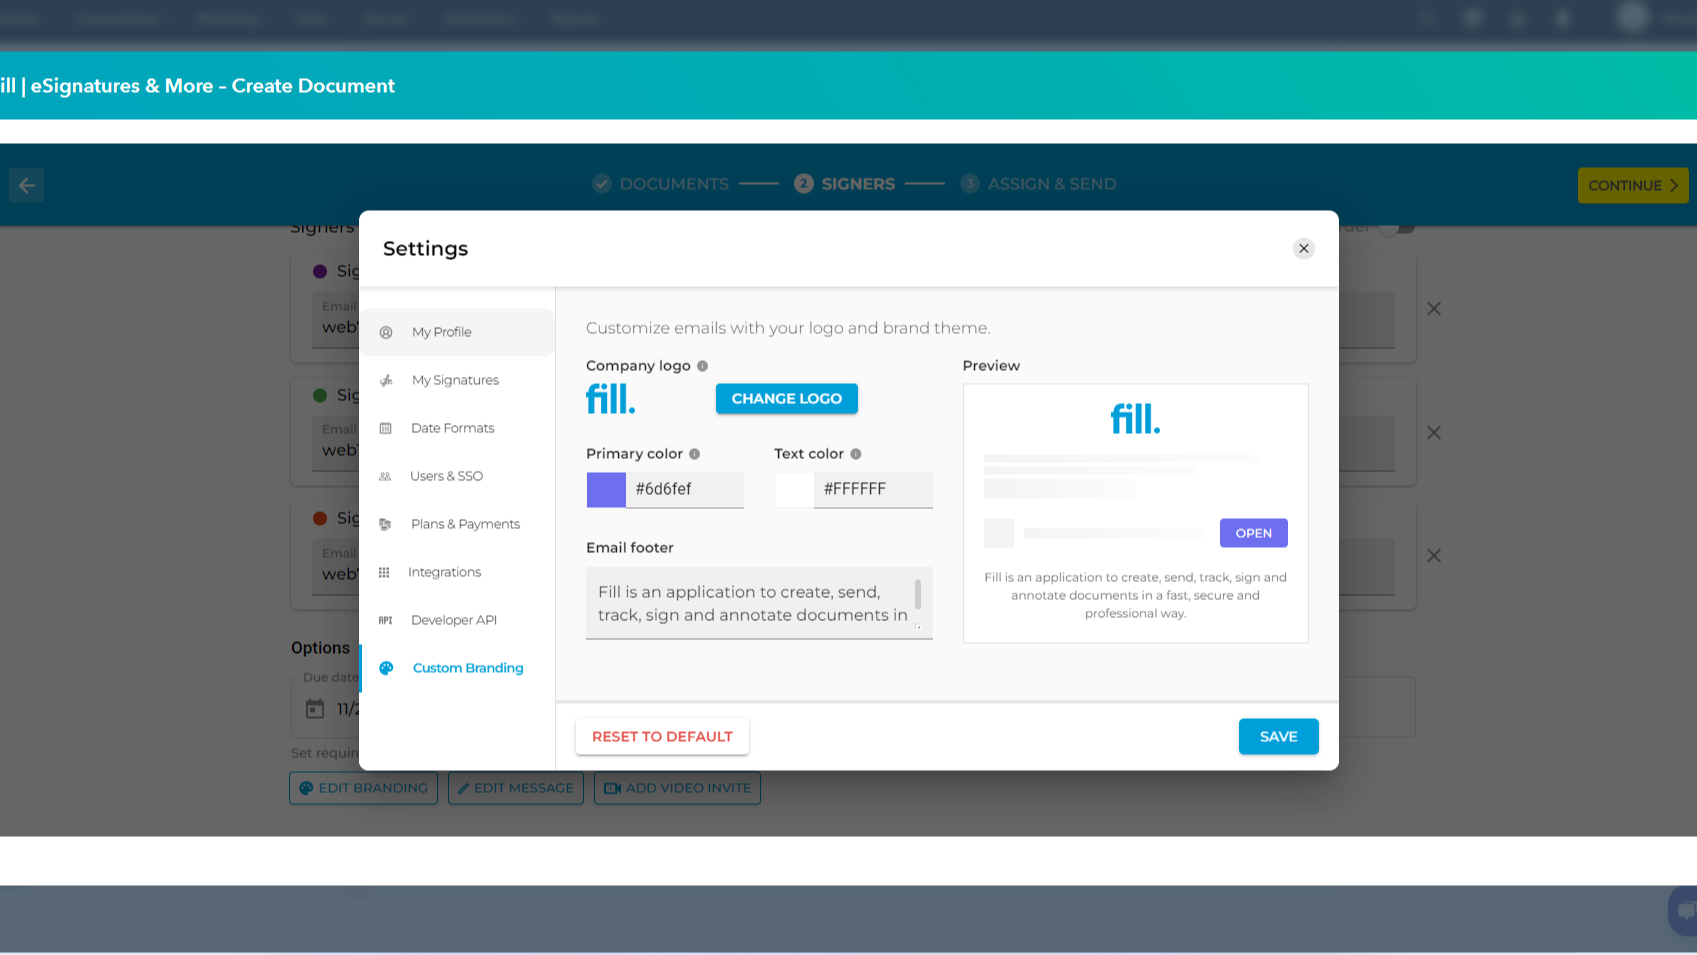
Task: Open the My Profile settings tab
Action: pyautogui.click(x=441, y=332)
